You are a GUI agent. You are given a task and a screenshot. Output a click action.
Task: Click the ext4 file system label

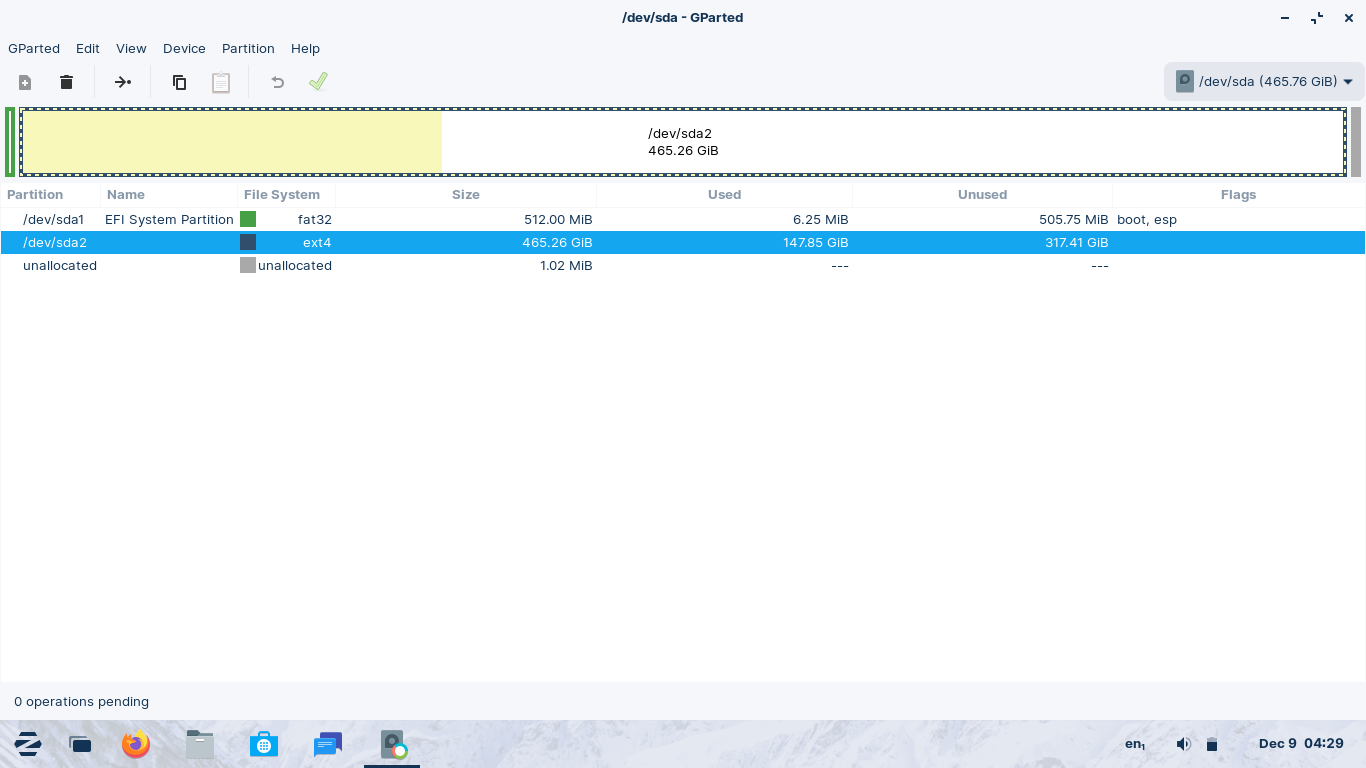[317, 242]
